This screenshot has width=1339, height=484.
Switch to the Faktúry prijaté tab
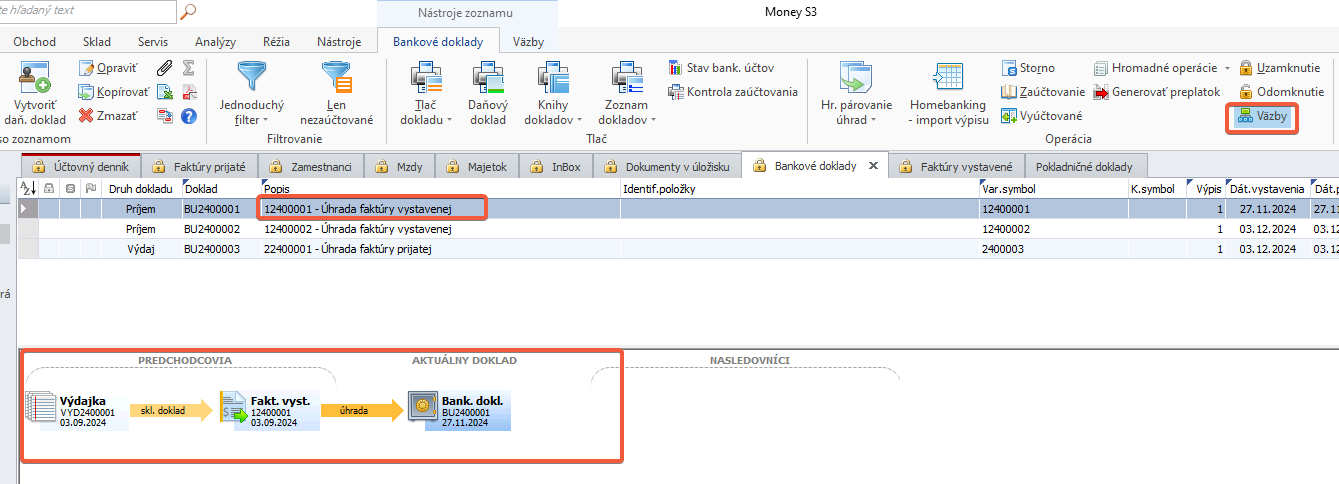pyautogui.click(x=199, y=166)
